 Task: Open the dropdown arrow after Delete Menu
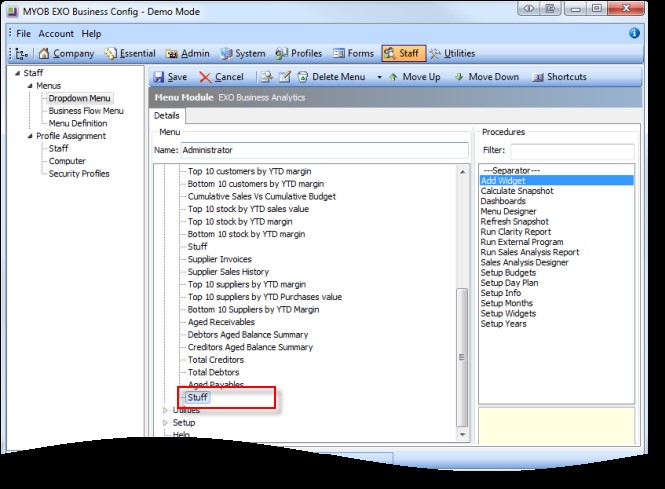pyautogui.click(x=379, y=77)
